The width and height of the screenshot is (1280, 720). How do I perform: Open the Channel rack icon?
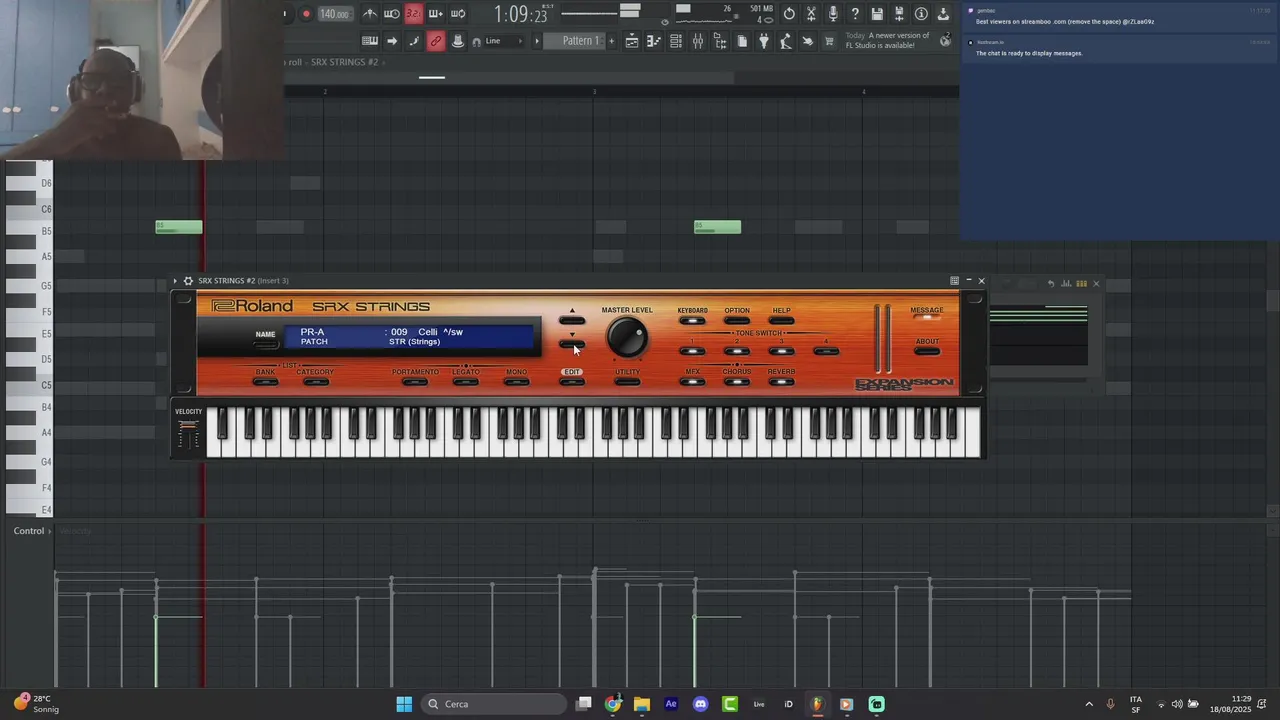[676, 41]
